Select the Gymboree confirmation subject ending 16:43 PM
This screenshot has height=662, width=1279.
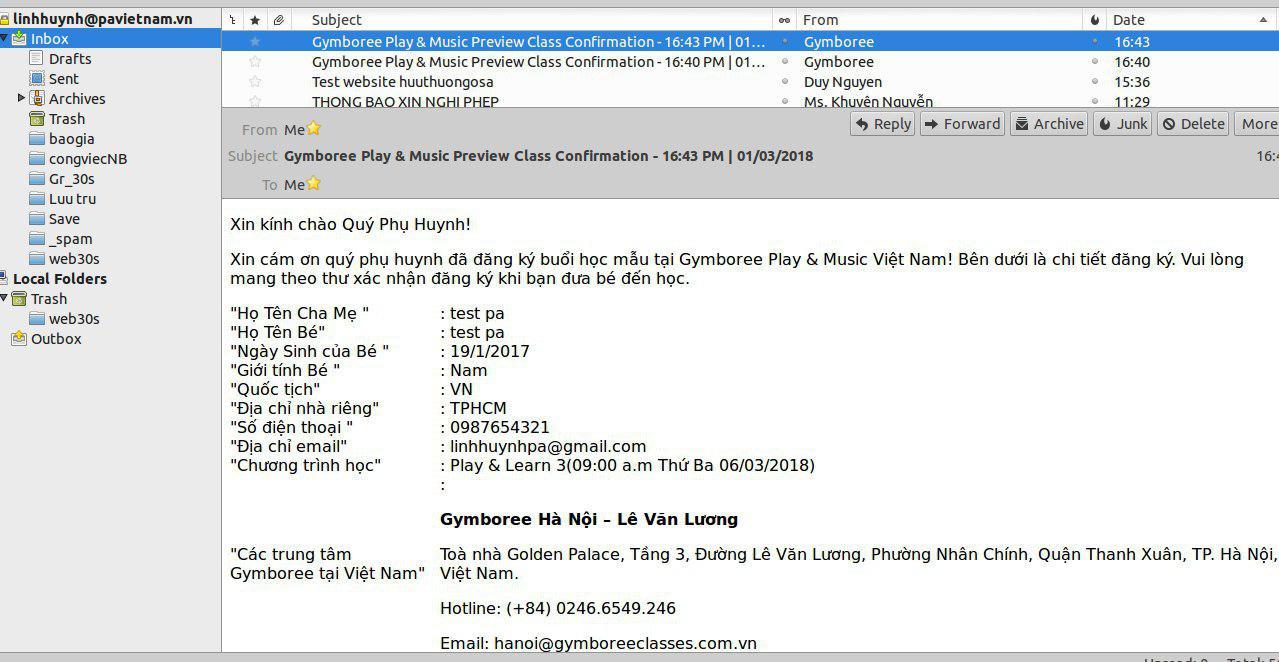tap(539, 42)
